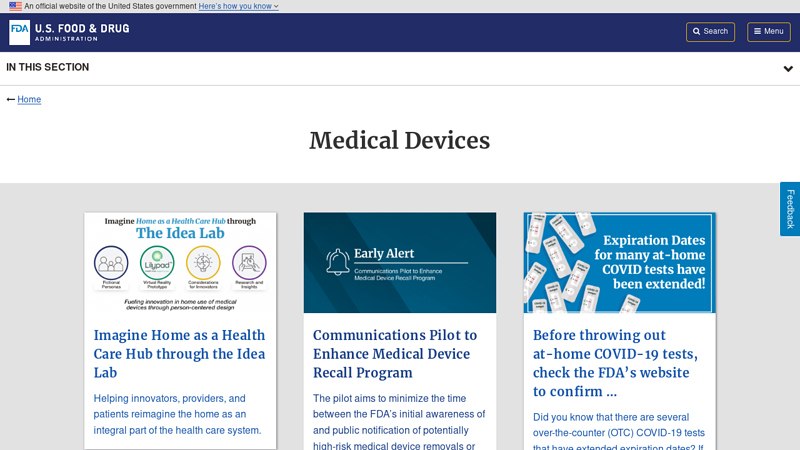This screenshot has width=800, height=450.
Task: Click "An official website of the United States" text
Action: point(110,6)
